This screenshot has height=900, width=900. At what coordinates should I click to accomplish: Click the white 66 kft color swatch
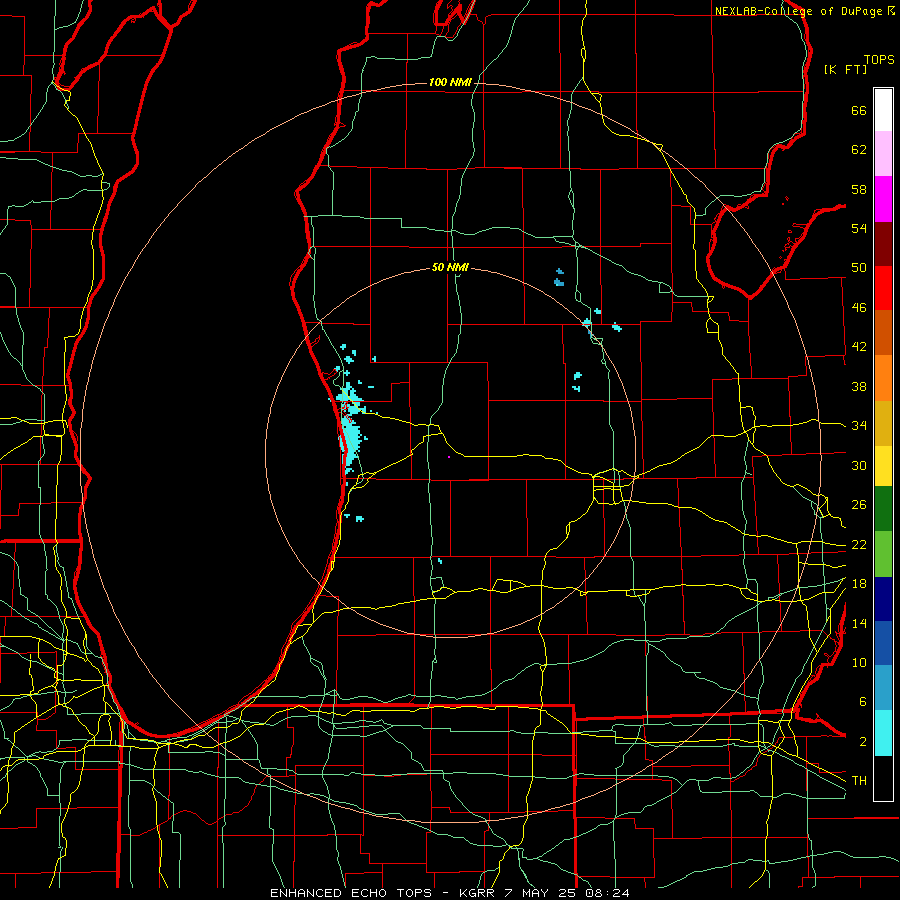click(x=883, y=110)
